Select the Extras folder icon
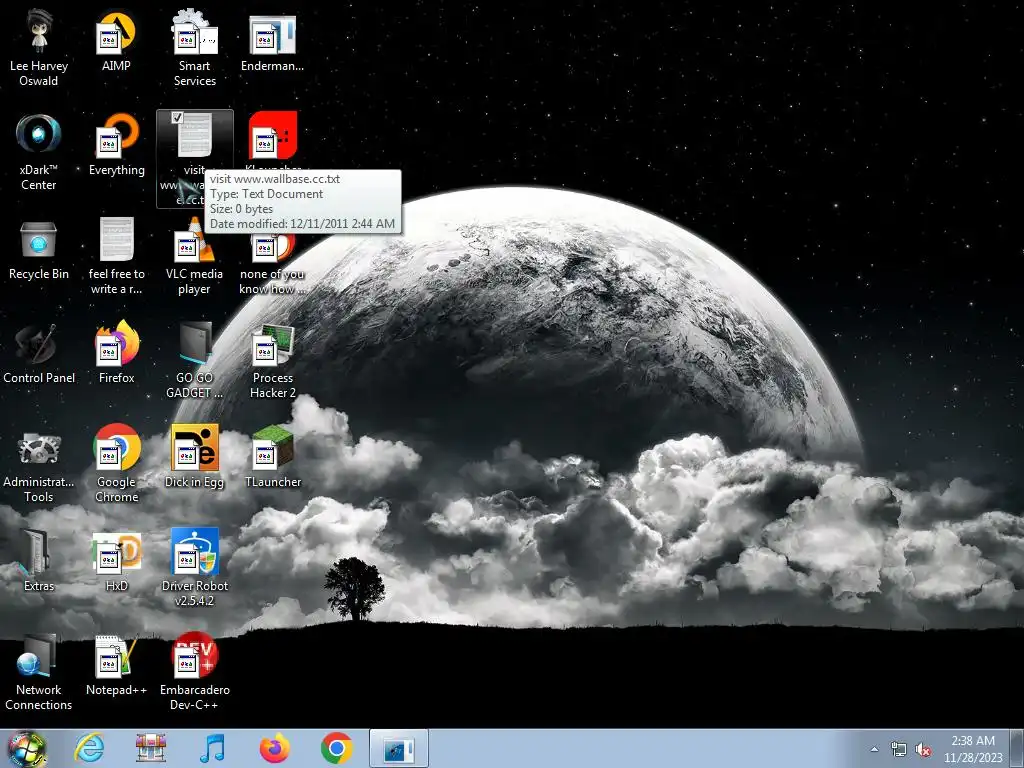Image resolution: width=1024 pixels, height=768 pixels. pos(39,560)
